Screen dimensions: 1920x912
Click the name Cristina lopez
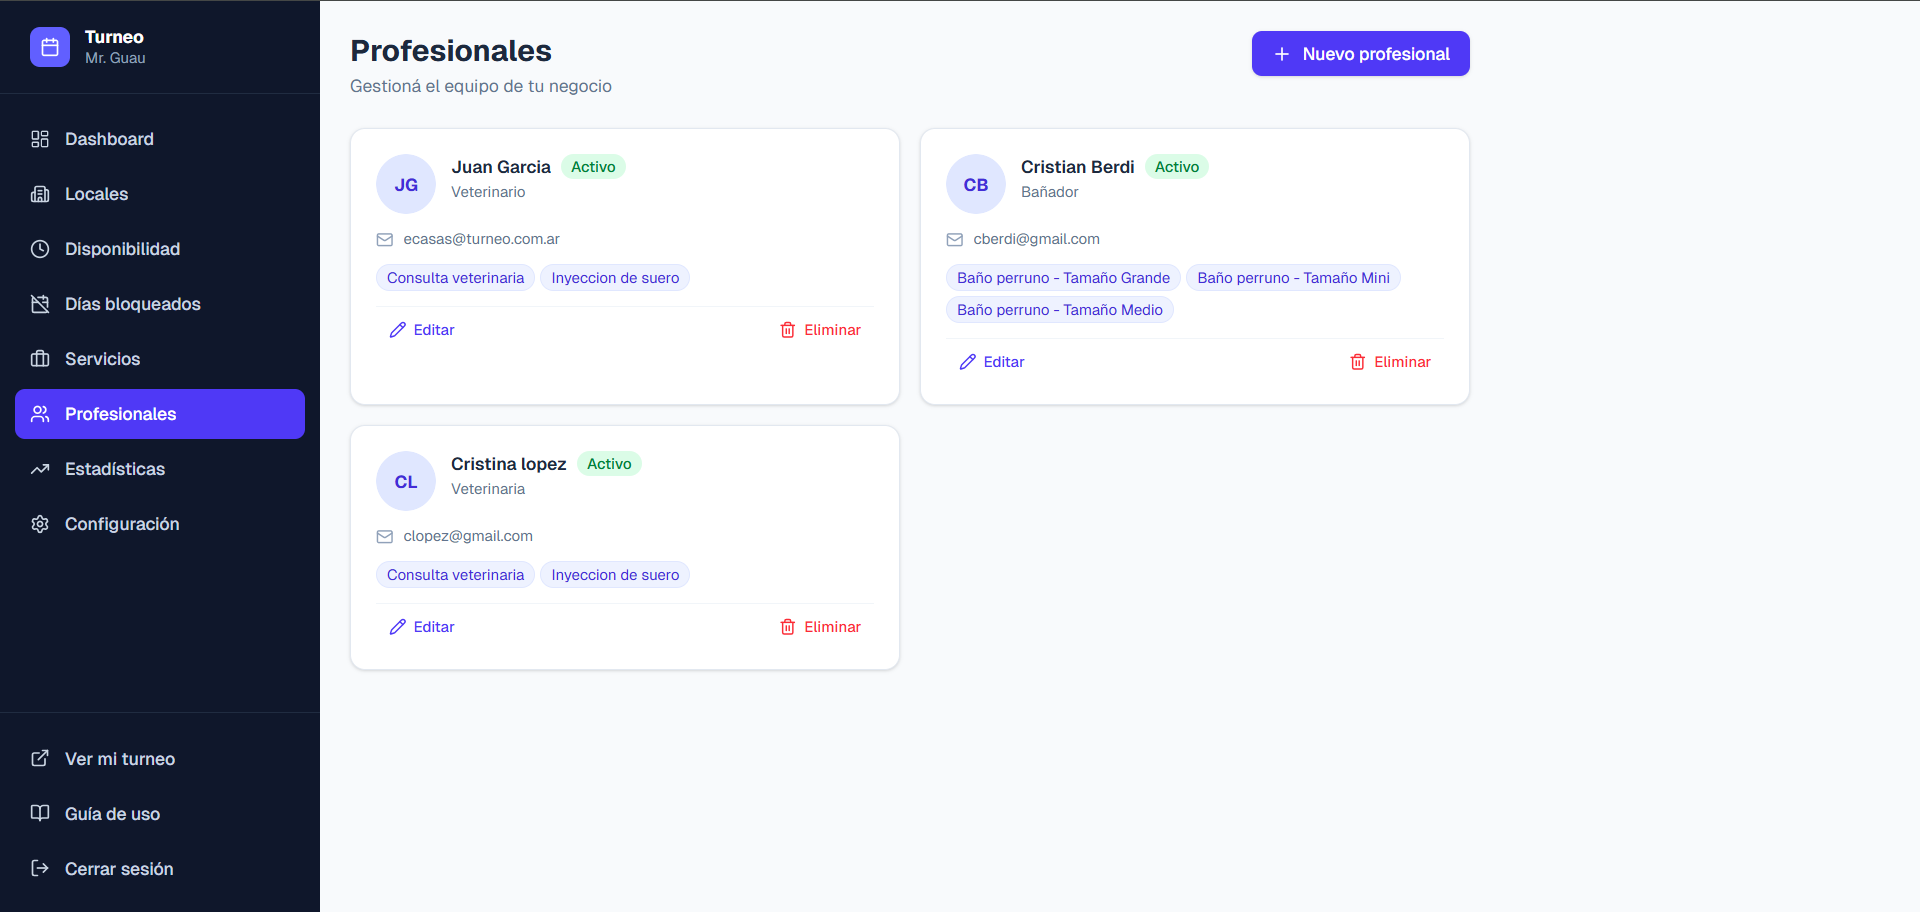[508, 464]
